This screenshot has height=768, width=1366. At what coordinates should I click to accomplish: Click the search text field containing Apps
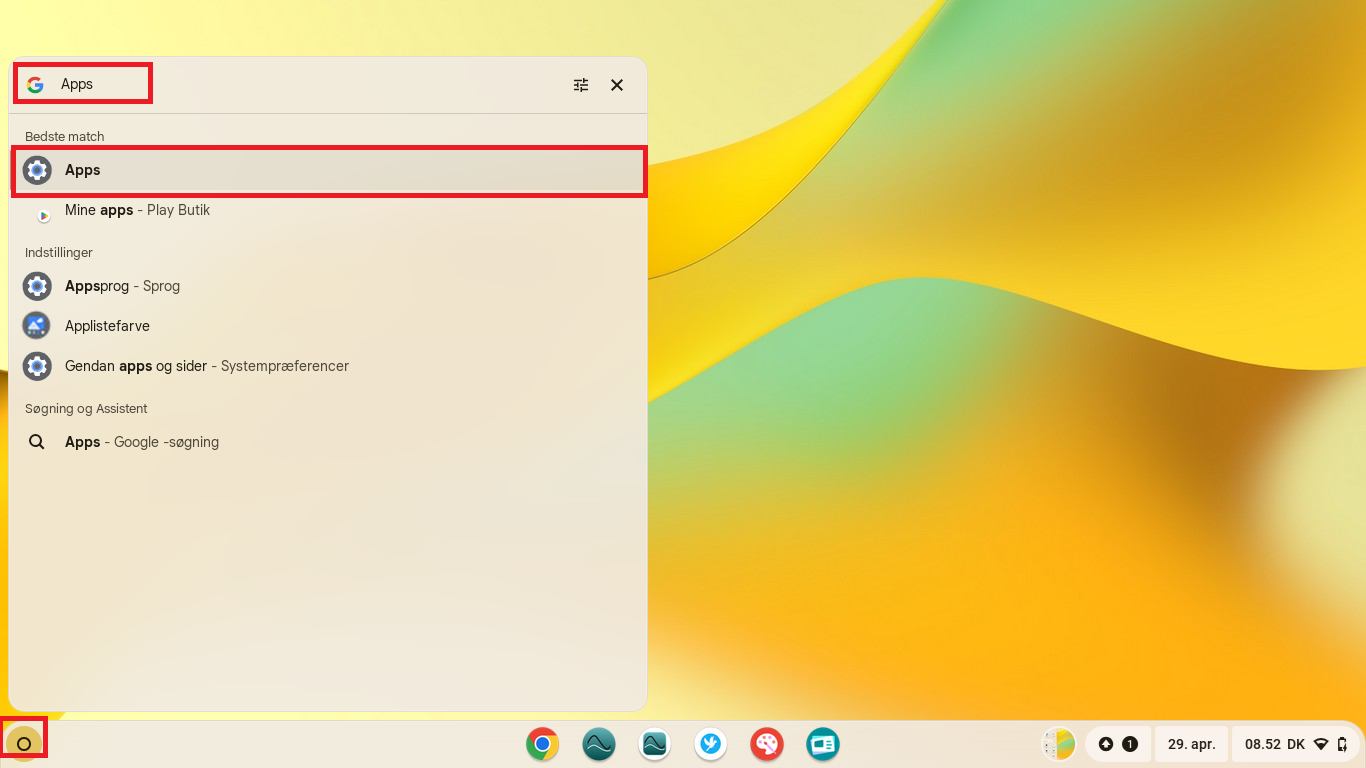point(300,85)
